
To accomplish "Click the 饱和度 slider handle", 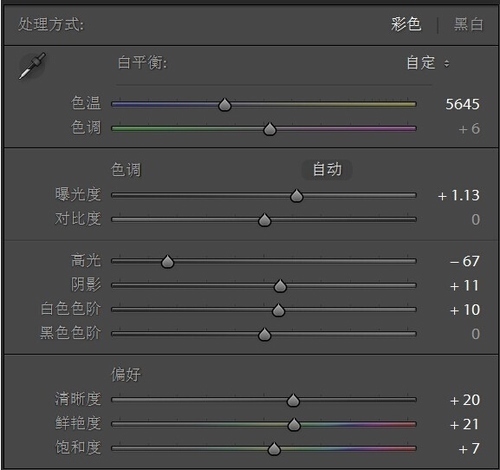I will [274, 449].
